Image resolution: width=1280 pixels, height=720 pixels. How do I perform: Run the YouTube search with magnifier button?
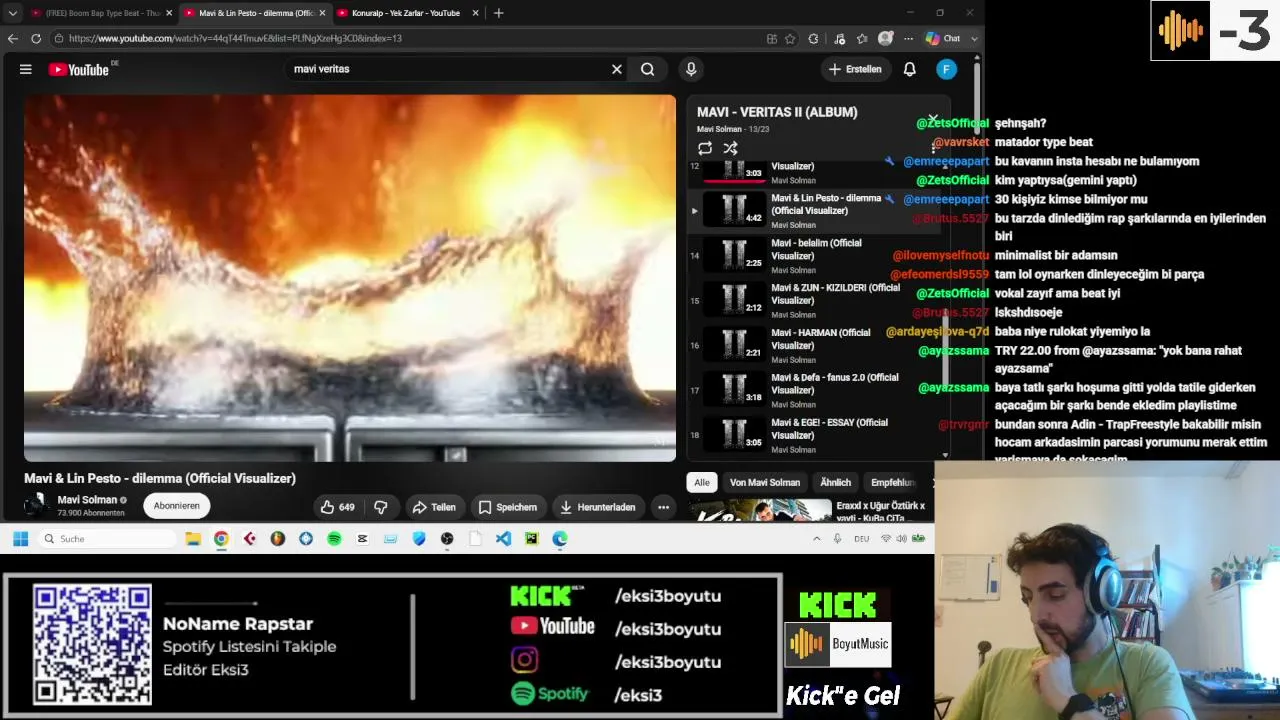point(648,69)
